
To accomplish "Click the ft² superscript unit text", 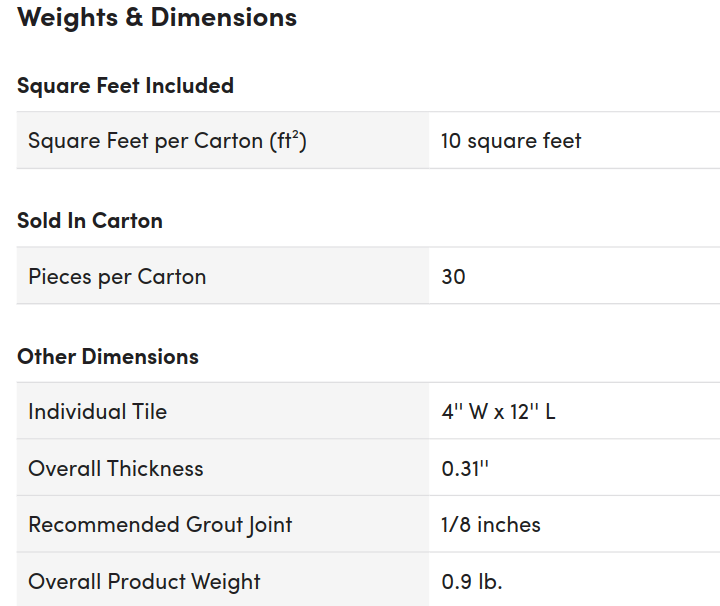I will (292, 139).
